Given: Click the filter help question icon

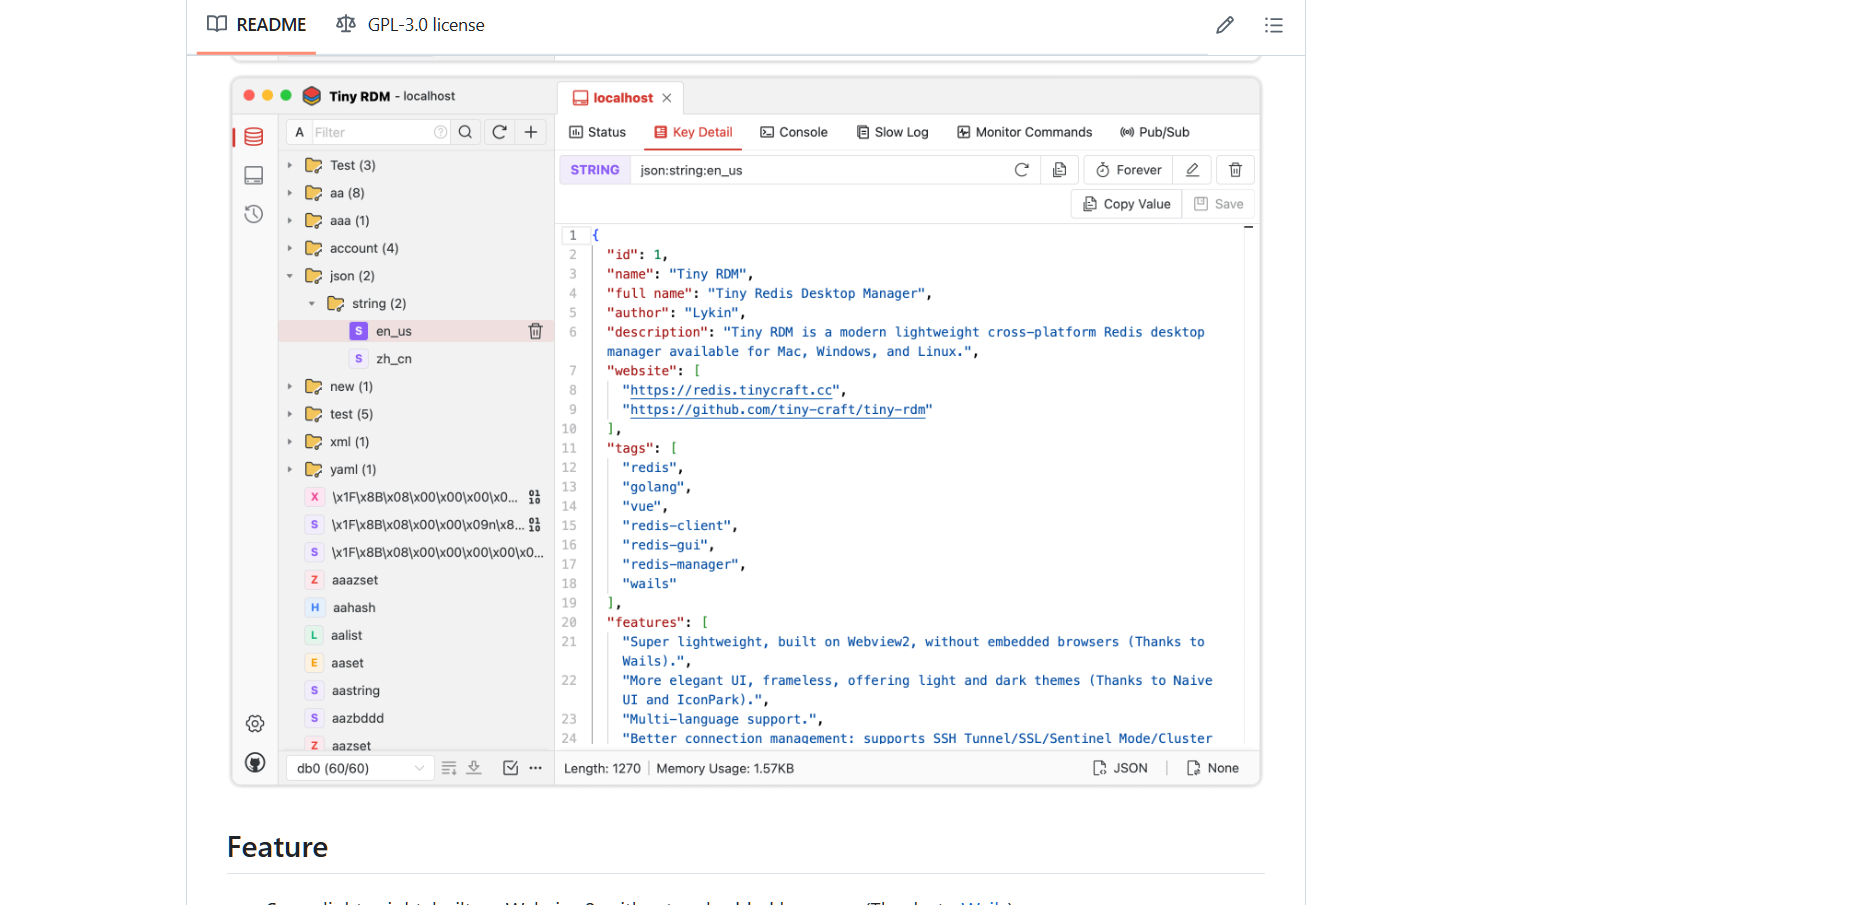Looking at the screenshot, I should 440,132.
